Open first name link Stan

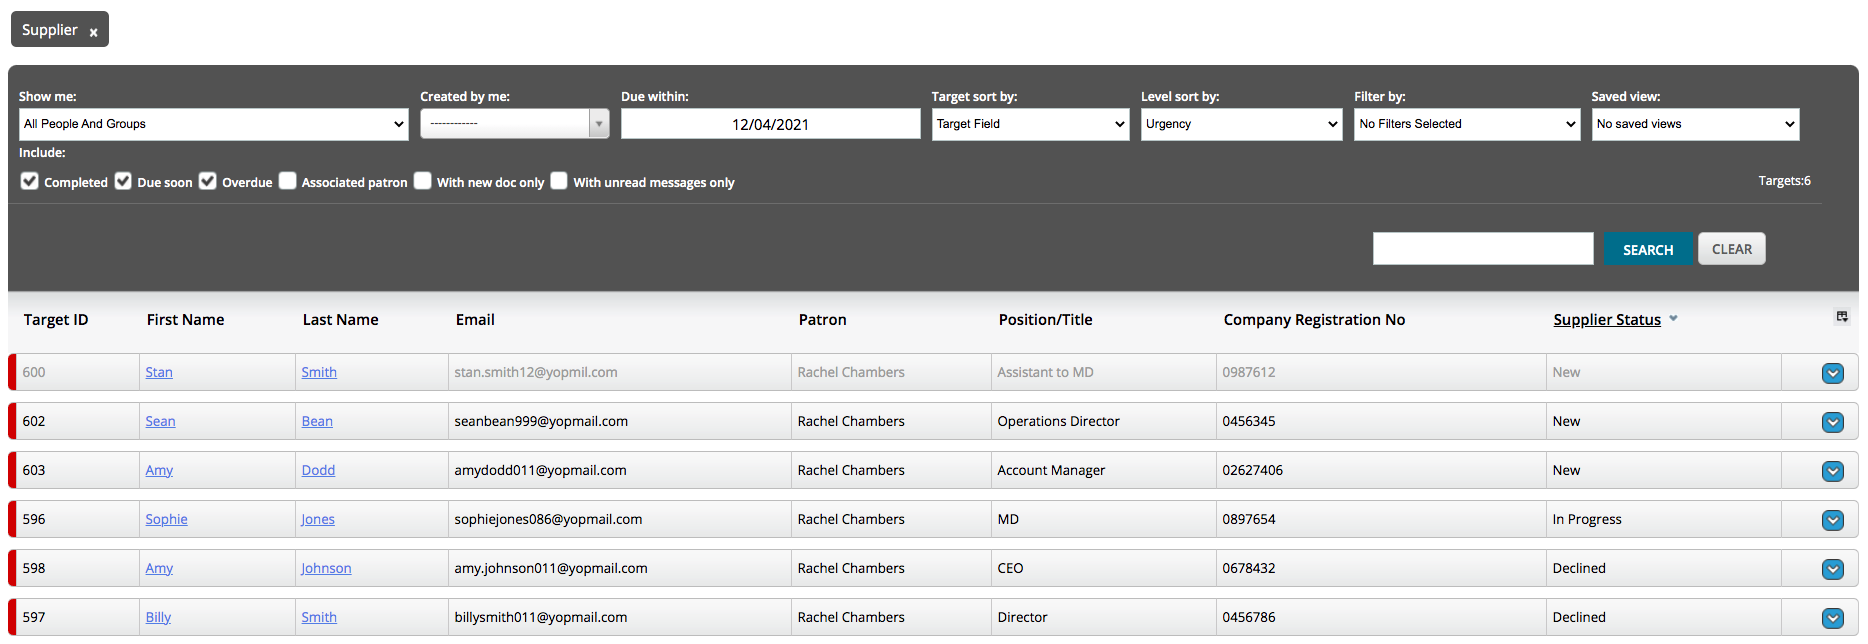(159, 372)
